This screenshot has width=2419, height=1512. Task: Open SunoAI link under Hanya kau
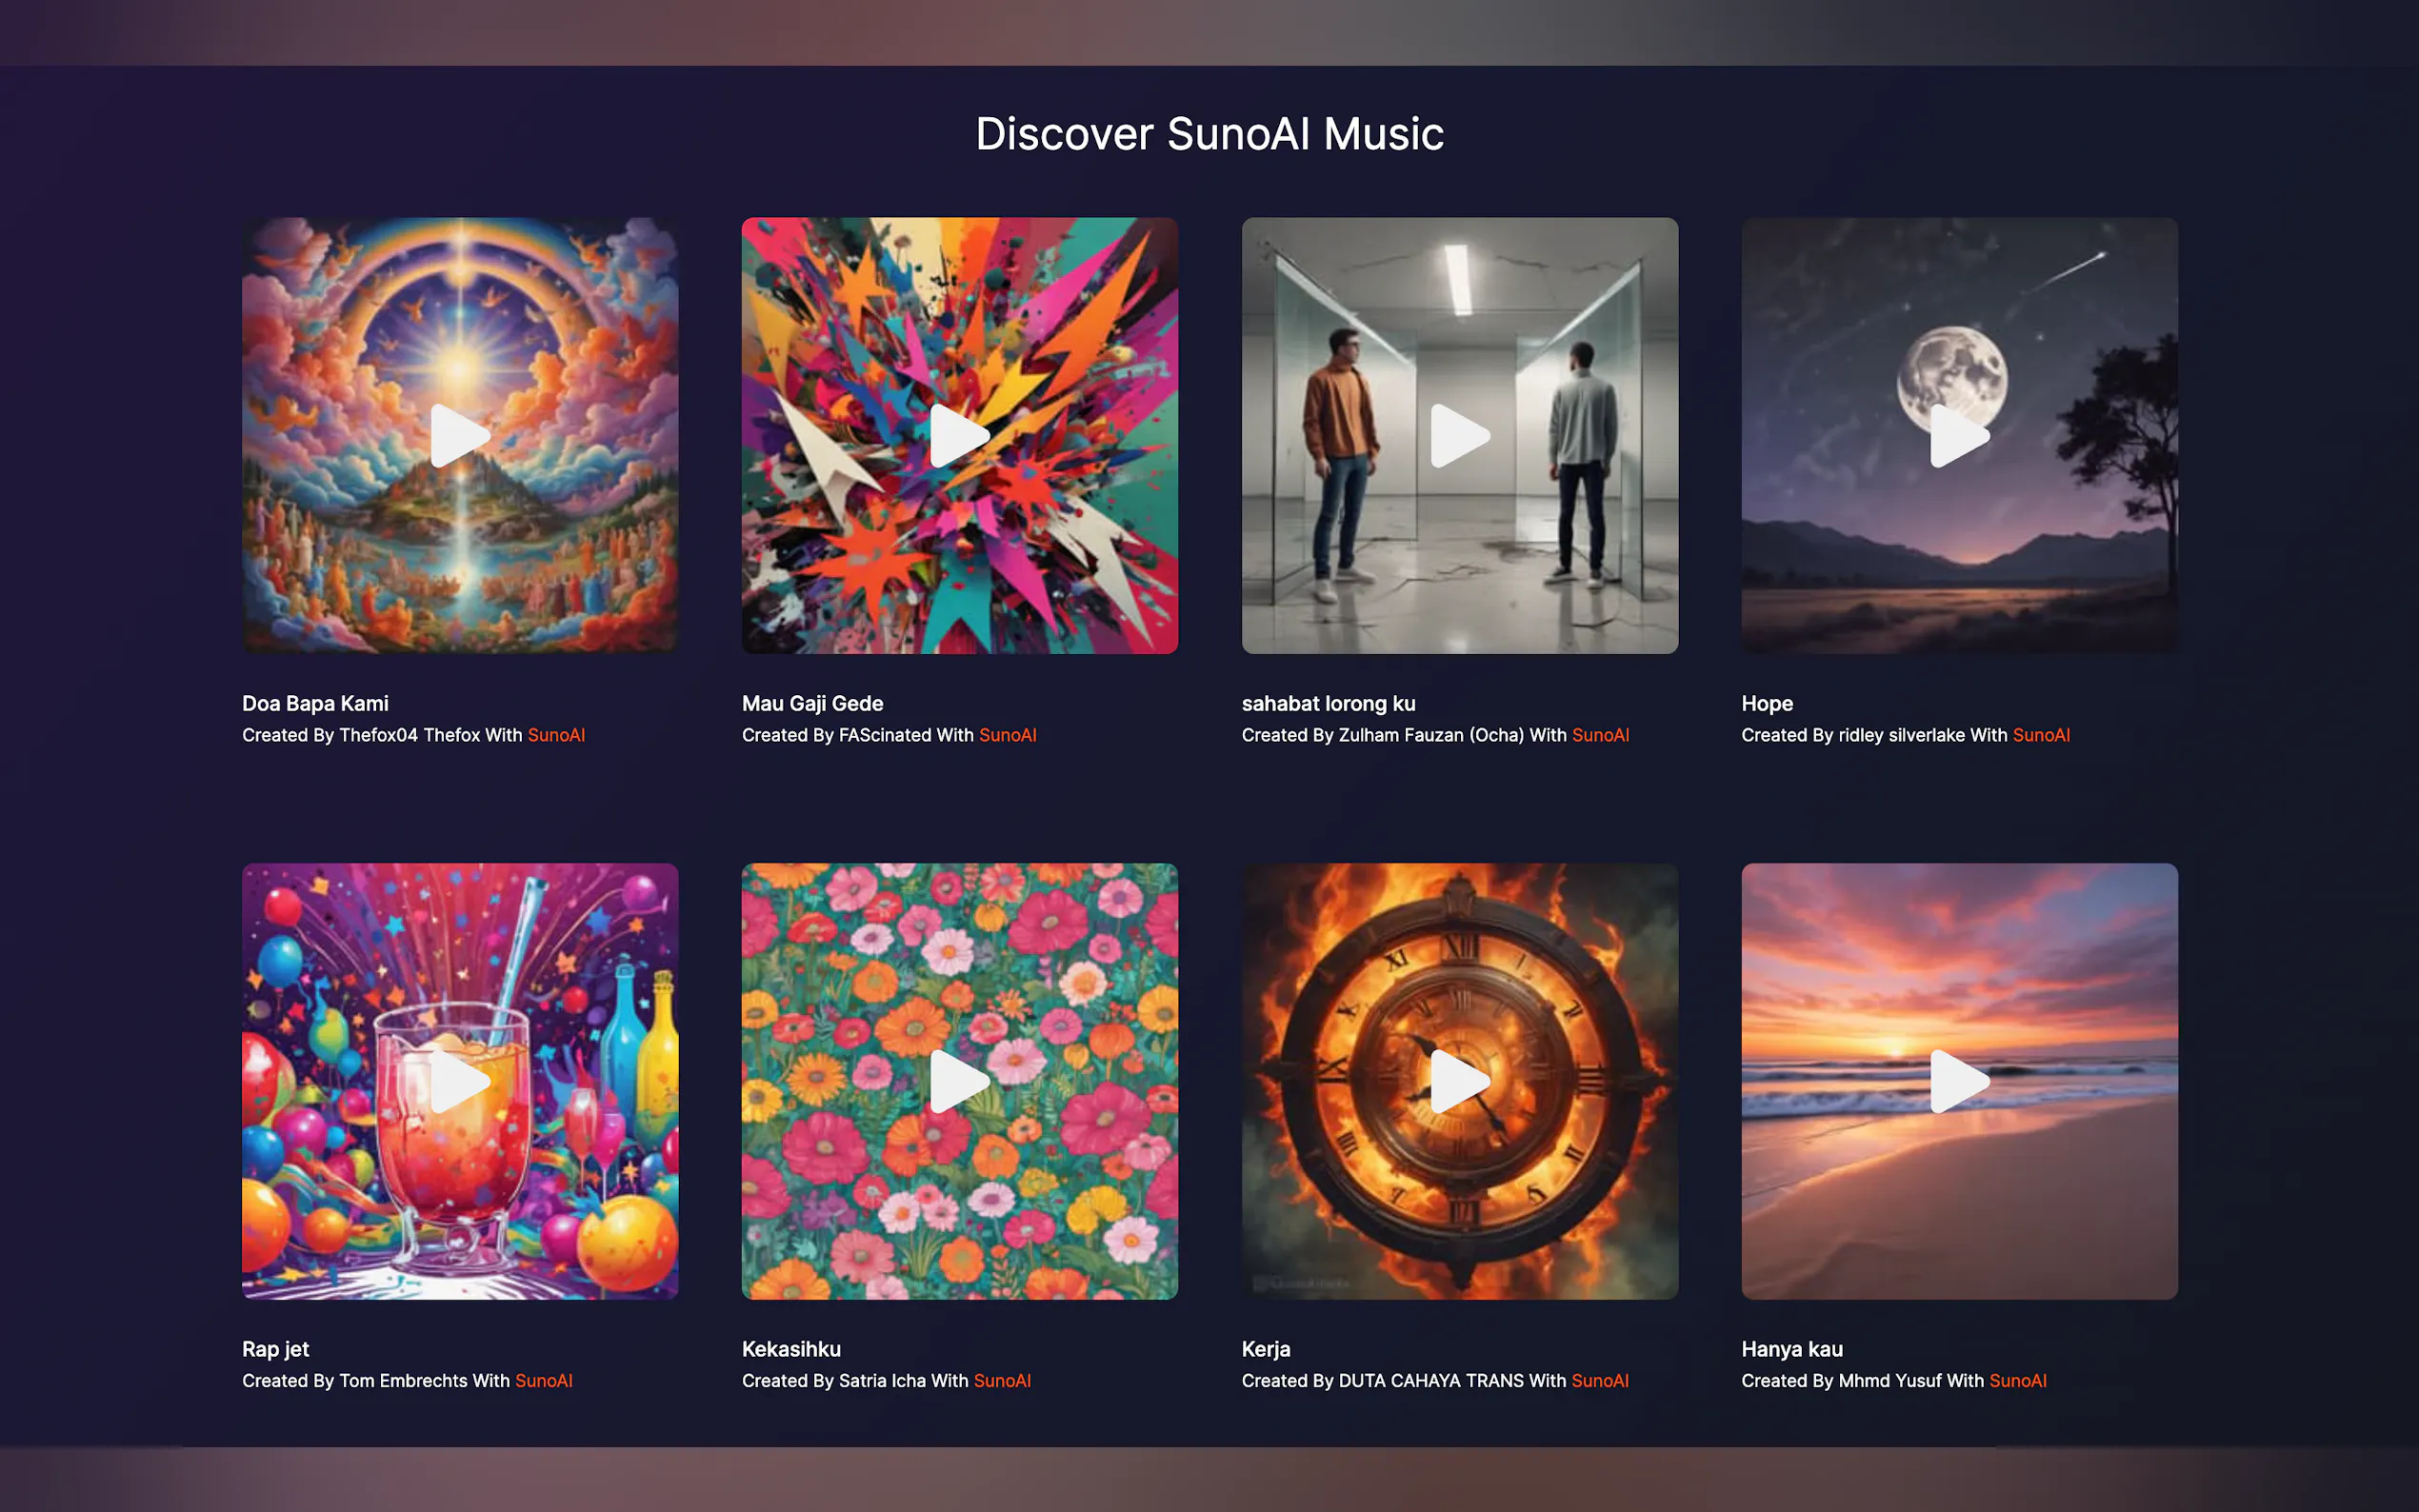click(x=2018, y=1380)
